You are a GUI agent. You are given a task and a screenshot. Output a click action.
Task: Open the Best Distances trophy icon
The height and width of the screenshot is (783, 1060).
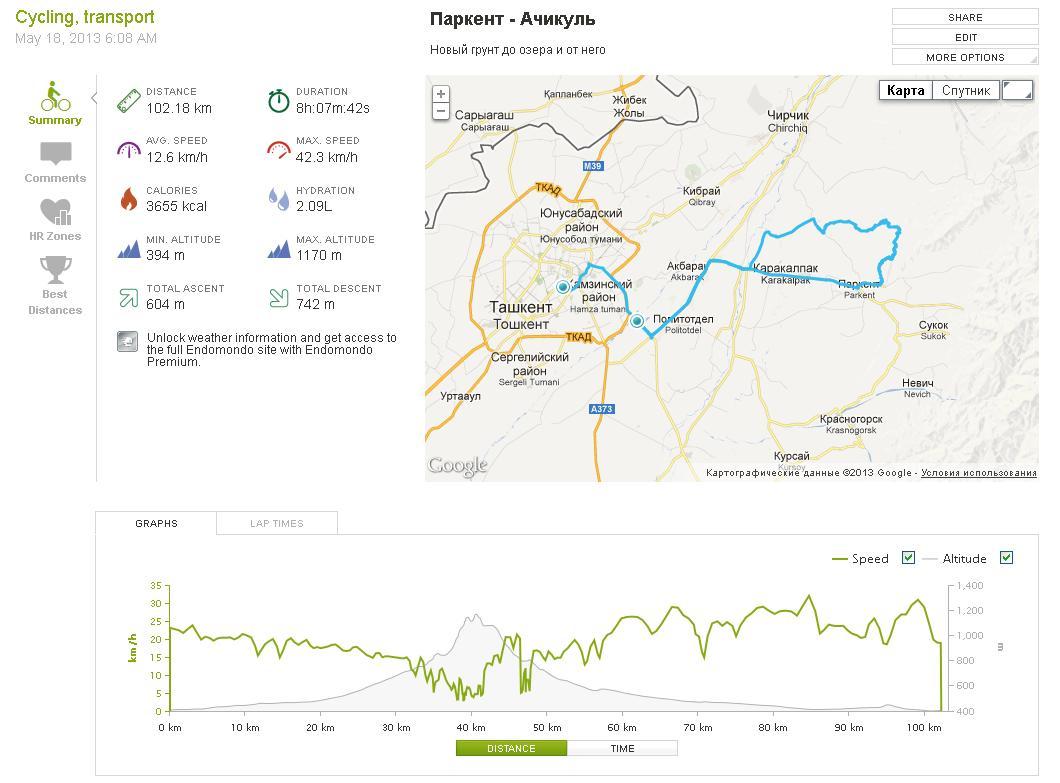point(55,270)
